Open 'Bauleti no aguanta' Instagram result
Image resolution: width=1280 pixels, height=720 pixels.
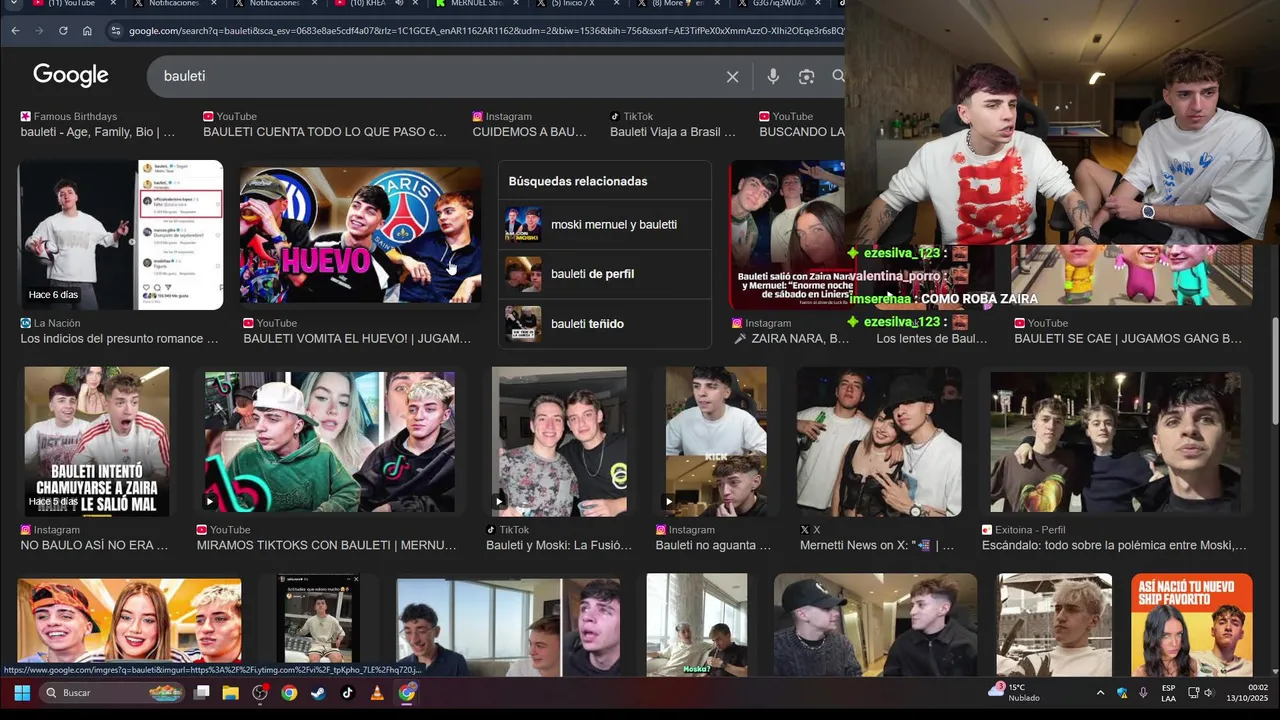(713, 546)
